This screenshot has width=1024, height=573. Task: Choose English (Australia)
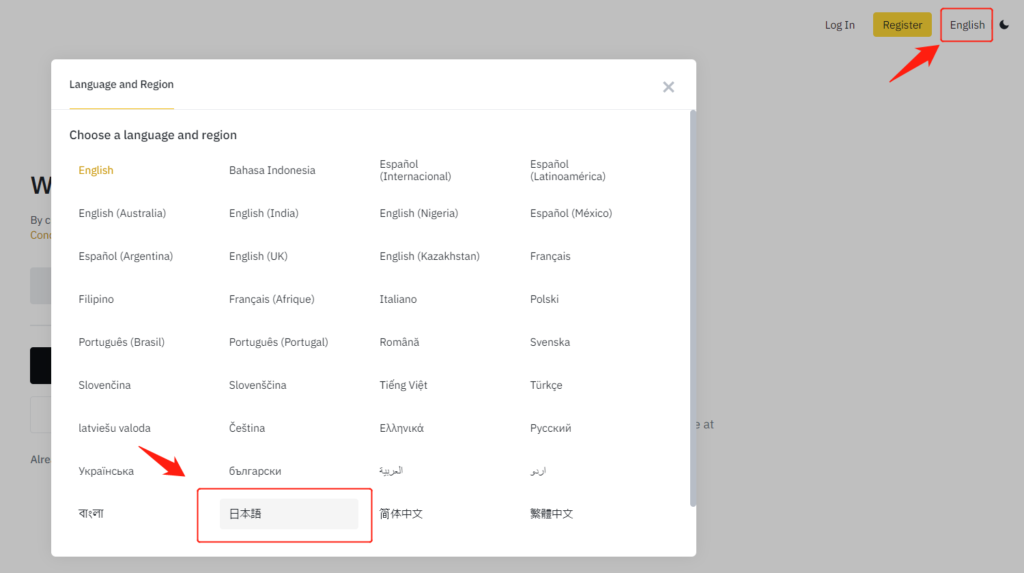click(x=122, y=213)
